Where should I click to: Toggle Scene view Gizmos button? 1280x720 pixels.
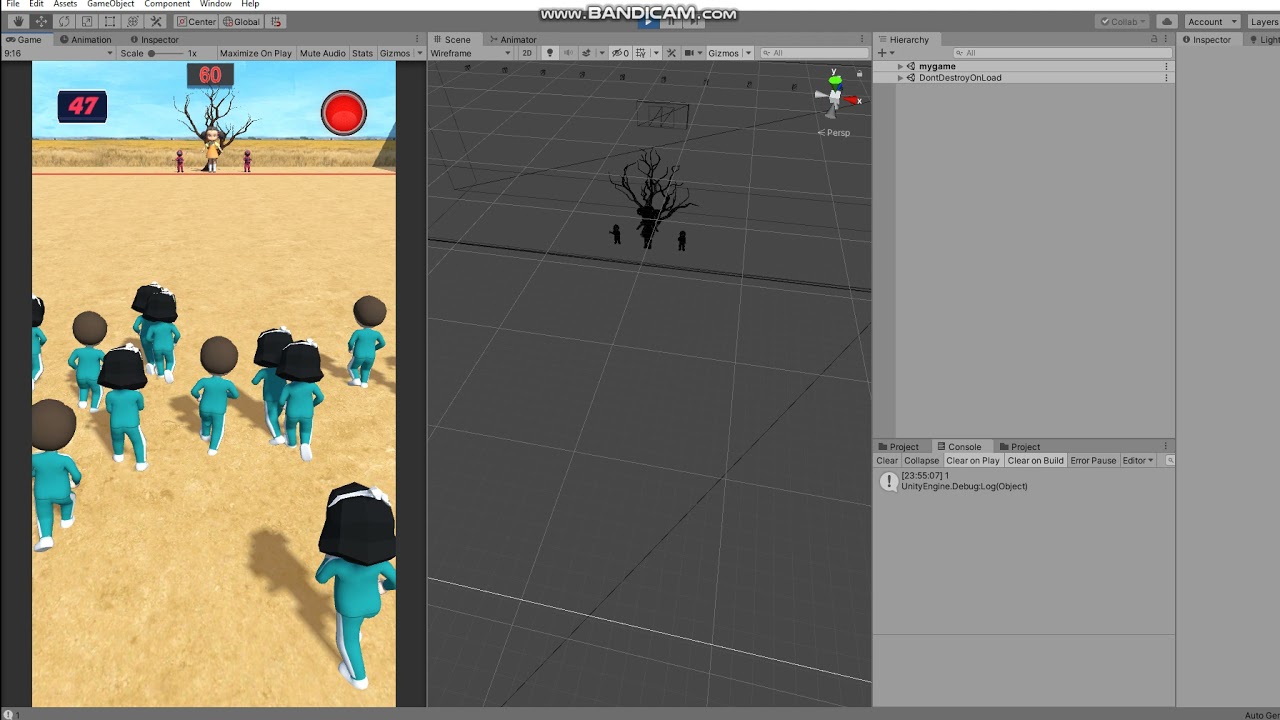click(723, 53)
